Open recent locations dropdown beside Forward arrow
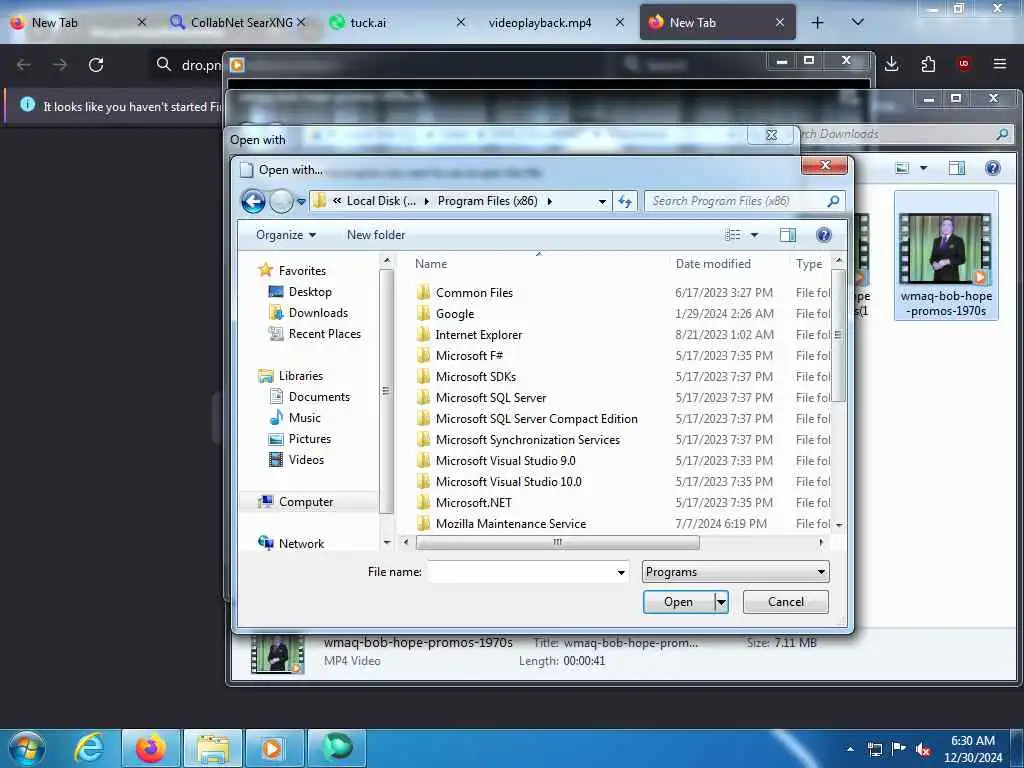 point(301,202)
